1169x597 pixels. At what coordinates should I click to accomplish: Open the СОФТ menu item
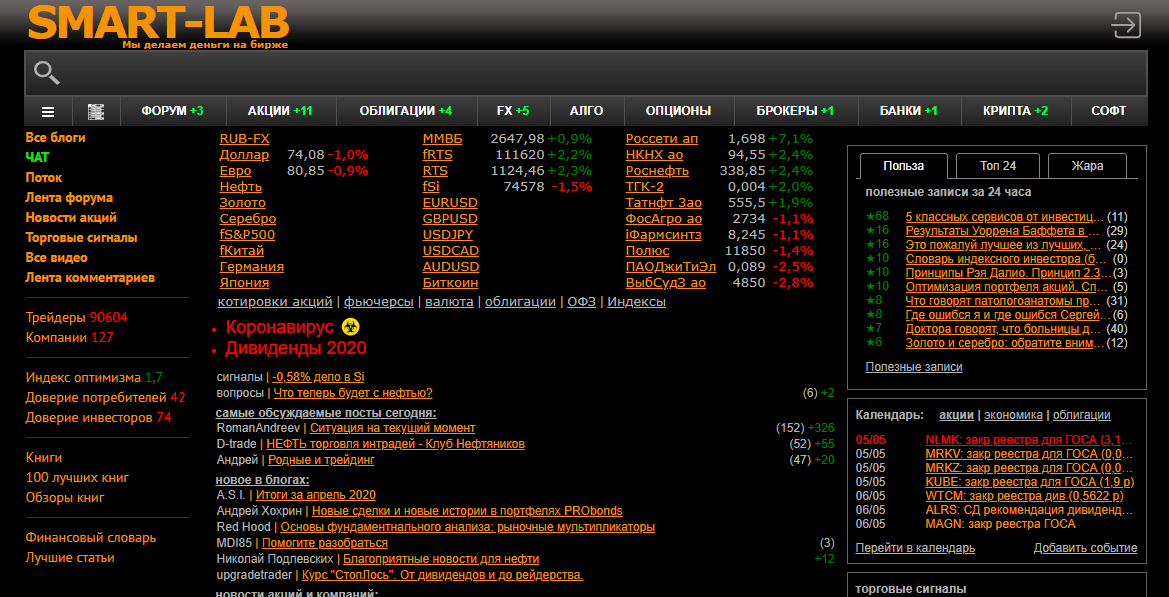tap(1109, 111)
